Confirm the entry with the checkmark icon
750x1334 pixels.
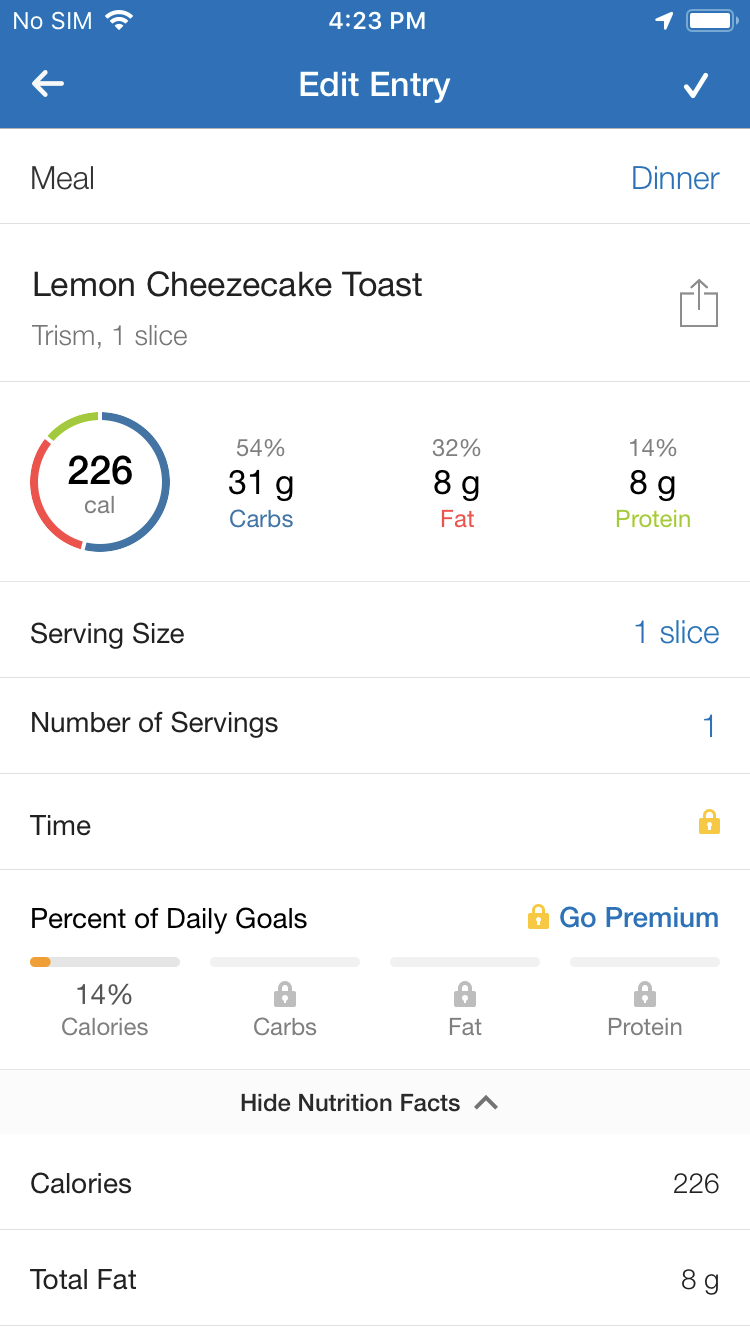pyautogui.click(x=696, y=85)
